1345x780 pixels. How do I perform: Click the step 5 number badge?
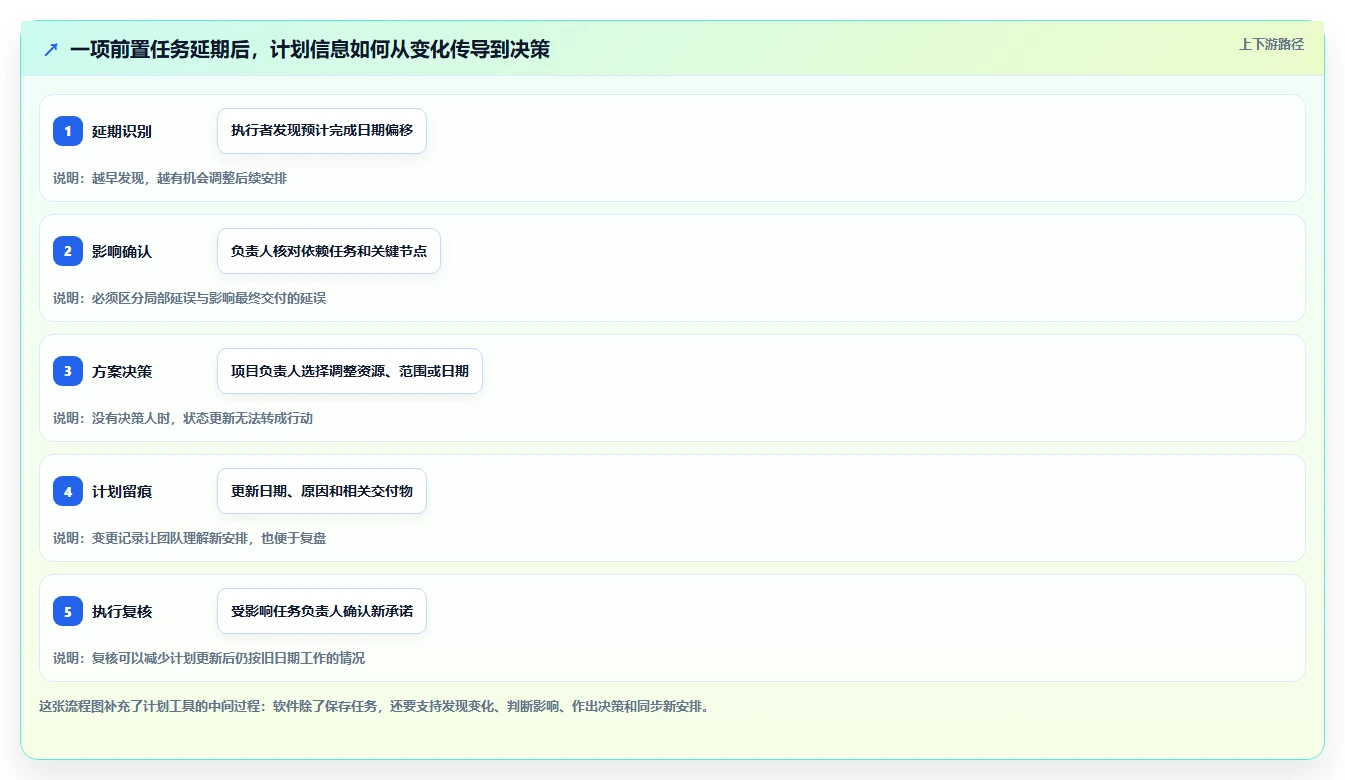(68, 611)
